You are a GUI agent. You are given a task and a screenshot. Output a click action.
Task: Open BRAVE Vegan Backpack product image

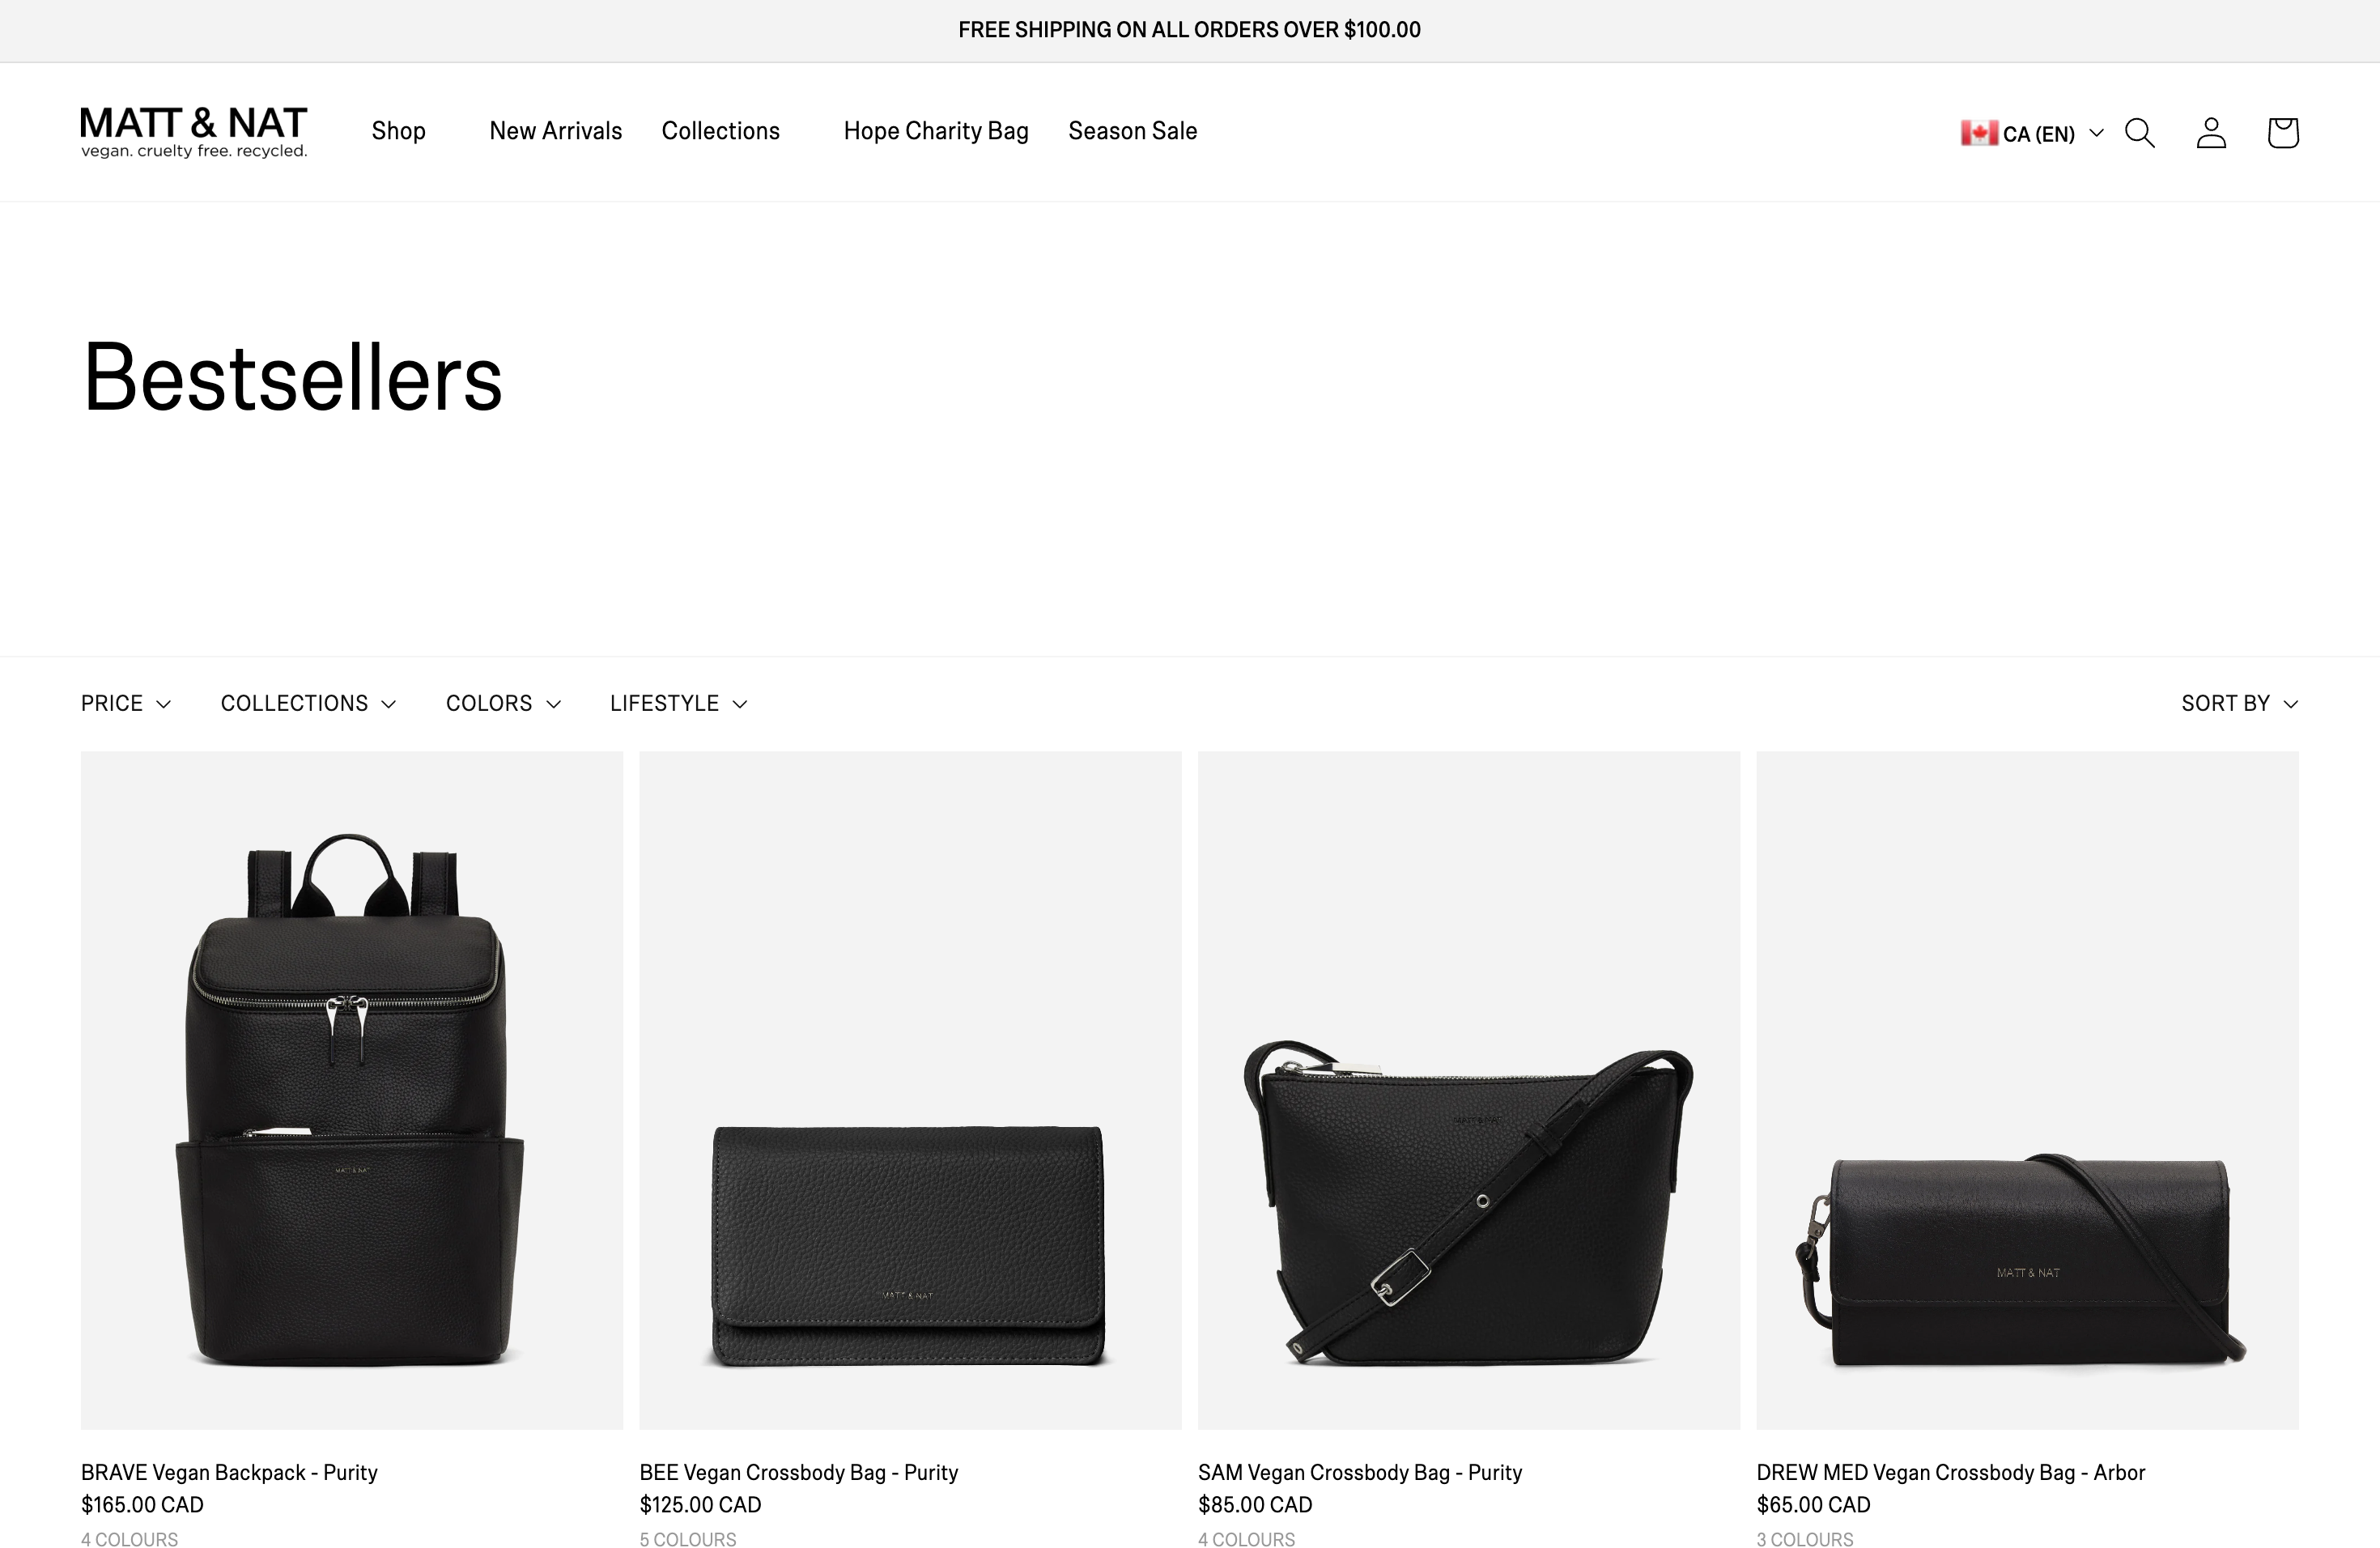[x=352, y=1090]
